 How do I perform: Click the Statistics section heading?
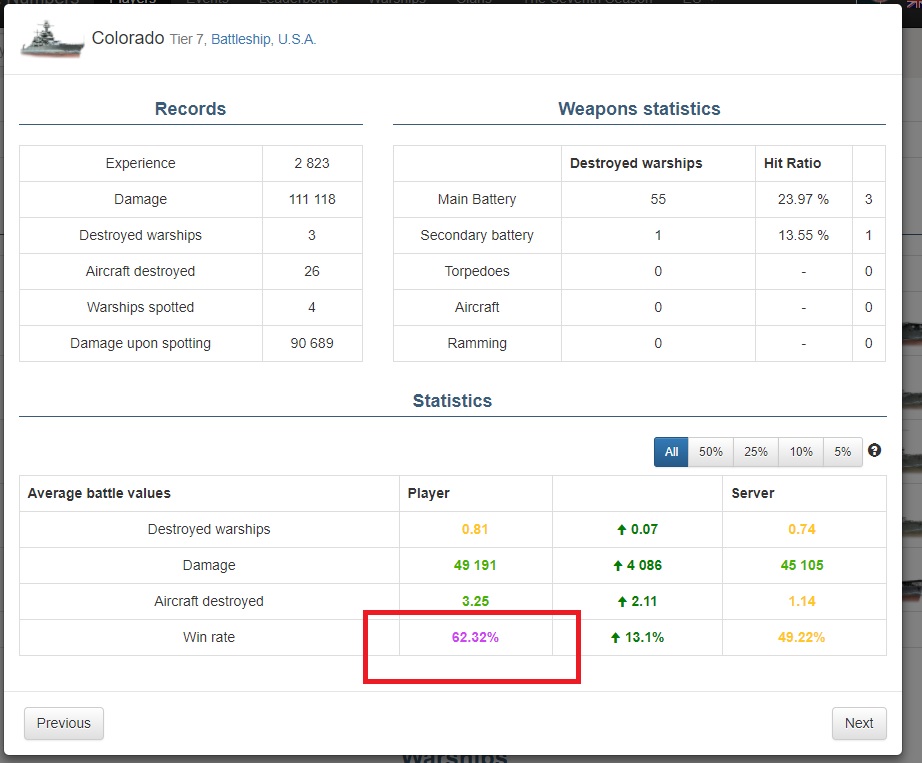[x=452, y=401]
